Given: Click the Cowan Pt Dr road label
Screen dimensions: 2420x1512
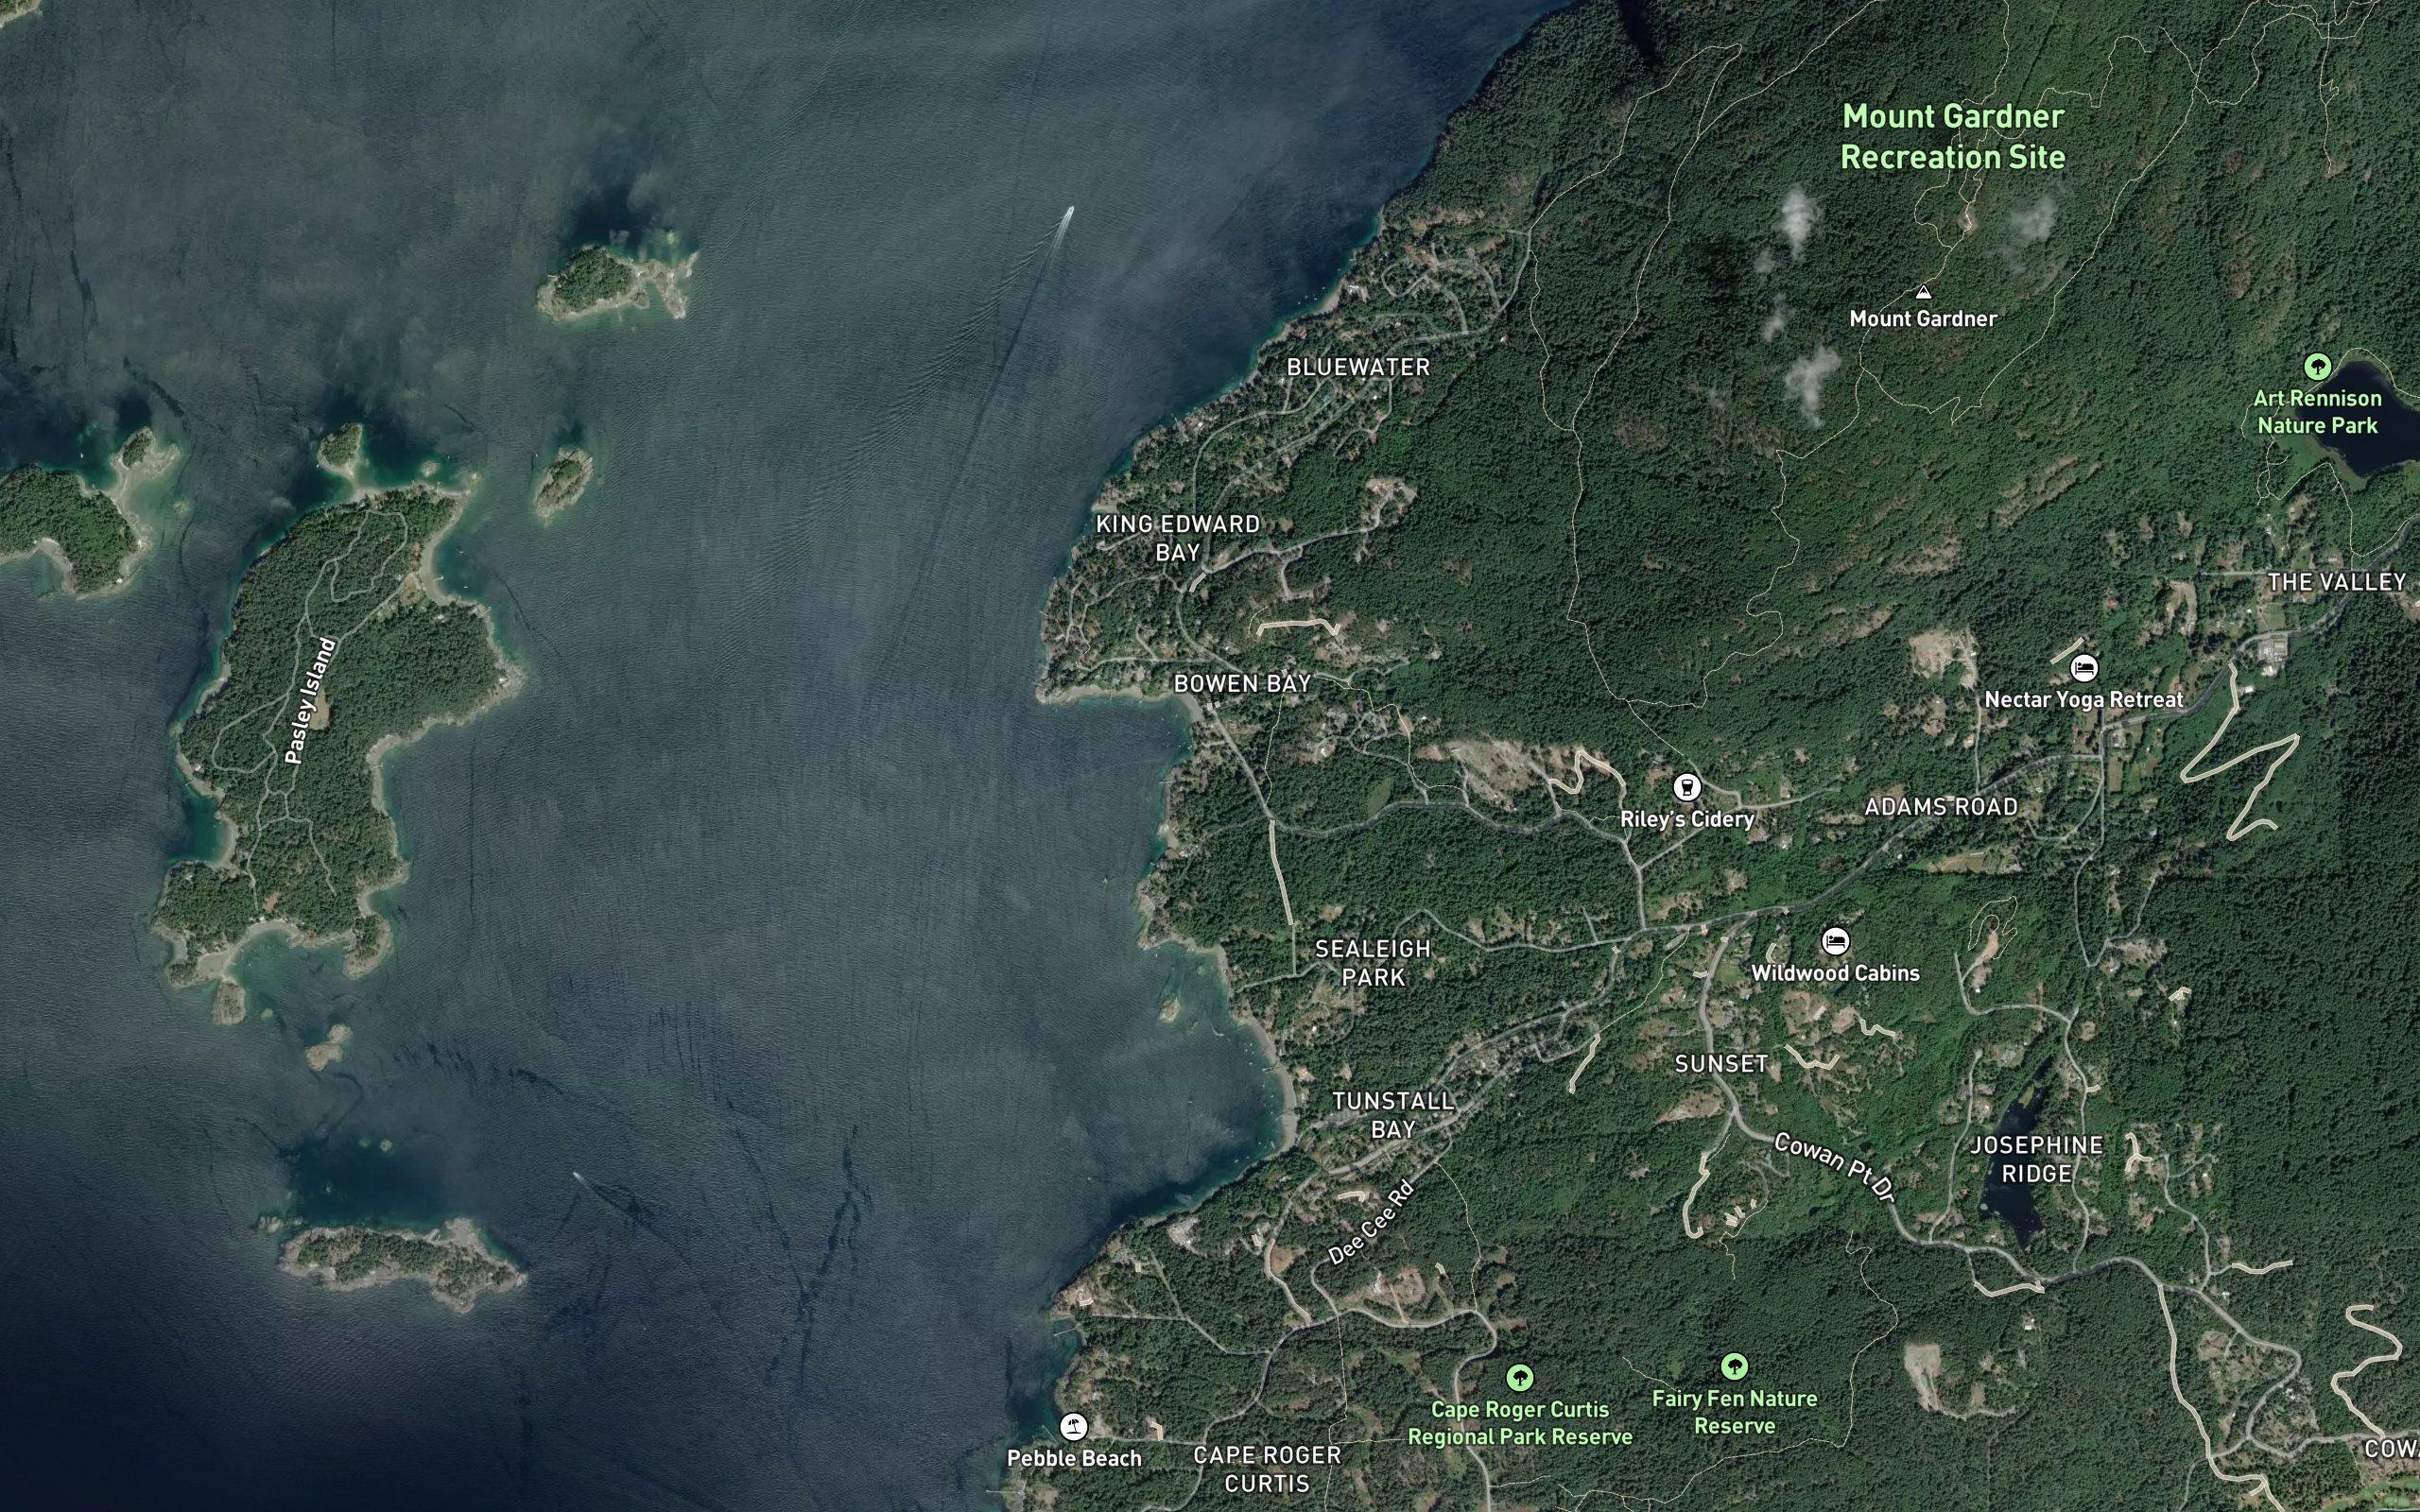Looking at the screenshot, I should [1835, 1168].
